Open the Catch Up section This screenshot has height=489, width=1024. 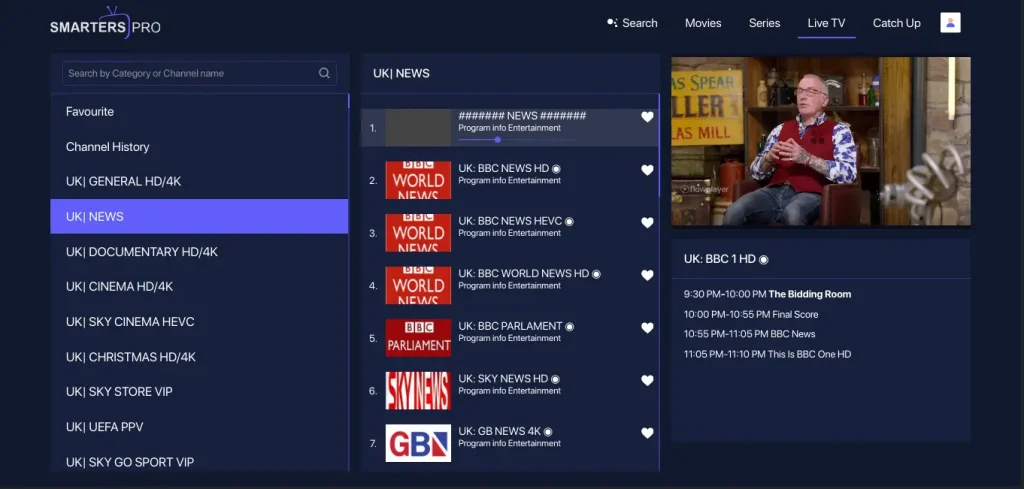(x=896, y=23)
